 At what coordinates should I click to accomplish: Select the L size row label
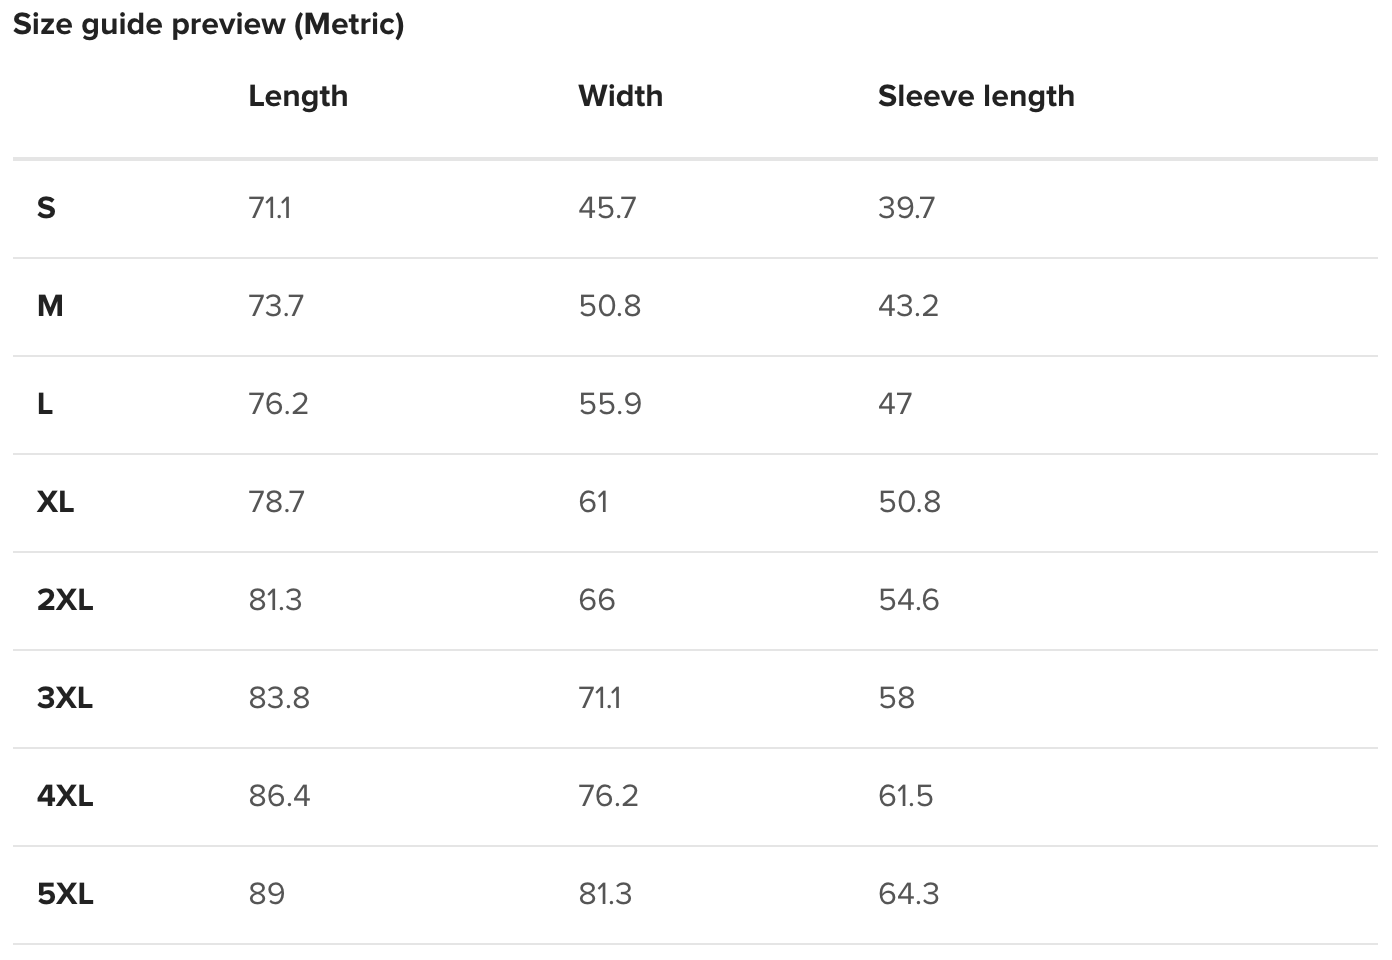pos(45,404)
